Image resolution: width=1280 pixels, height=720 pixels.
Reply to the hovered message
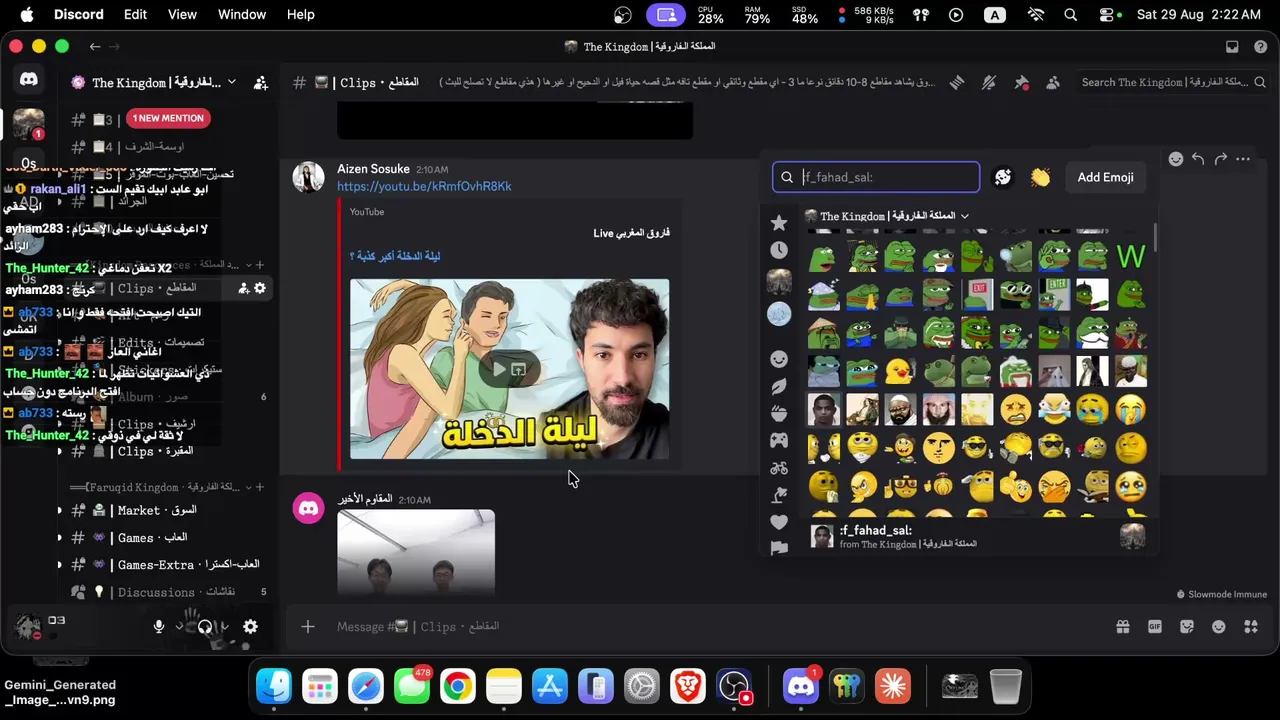[x=1198, y=159]
